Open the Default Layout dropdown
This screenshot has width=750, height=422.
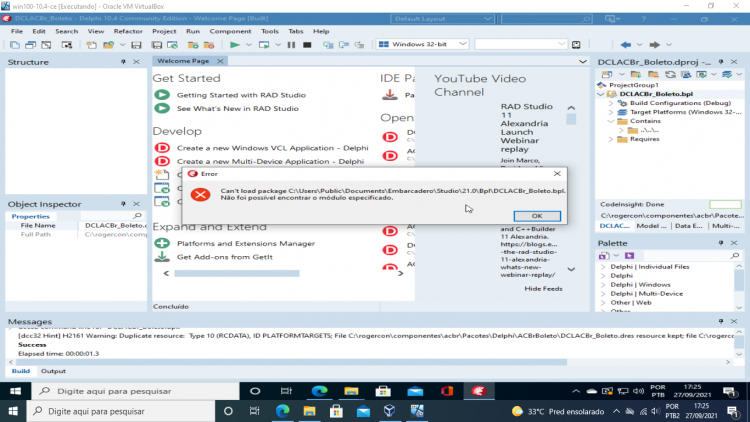tap(441, 19)
